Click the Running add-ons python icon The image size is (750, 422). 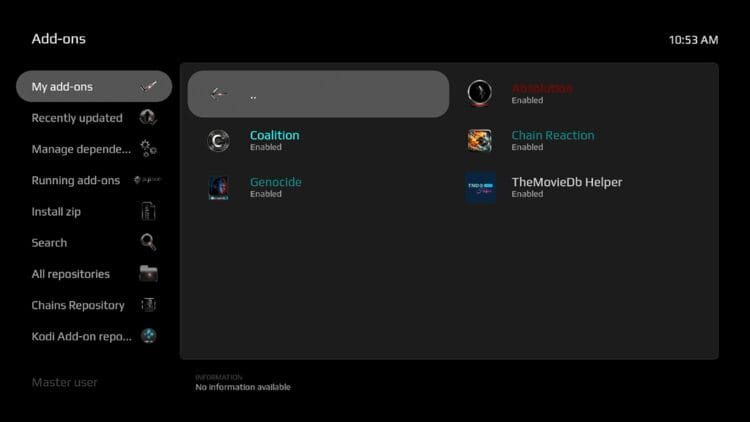click(x=148, y=180)
